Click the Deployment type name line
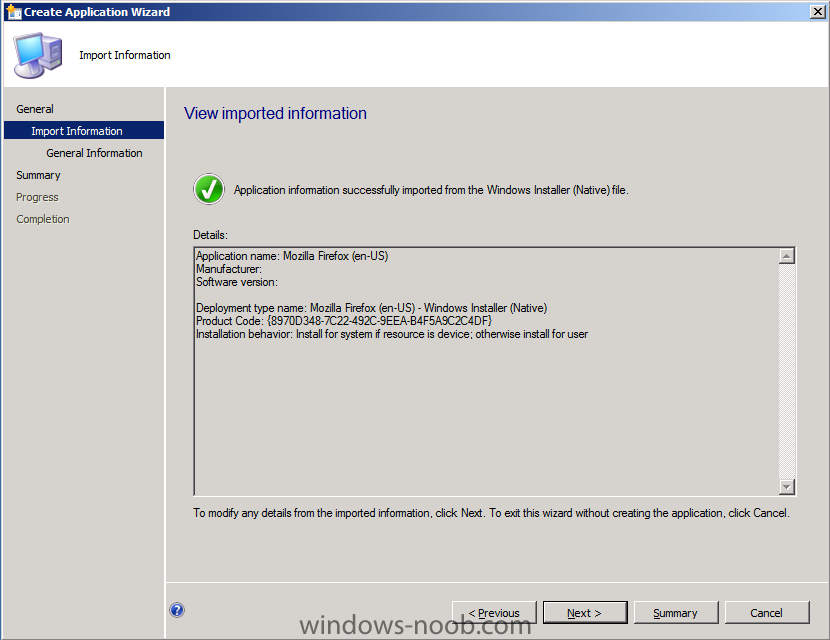 (x=372, y=308)
